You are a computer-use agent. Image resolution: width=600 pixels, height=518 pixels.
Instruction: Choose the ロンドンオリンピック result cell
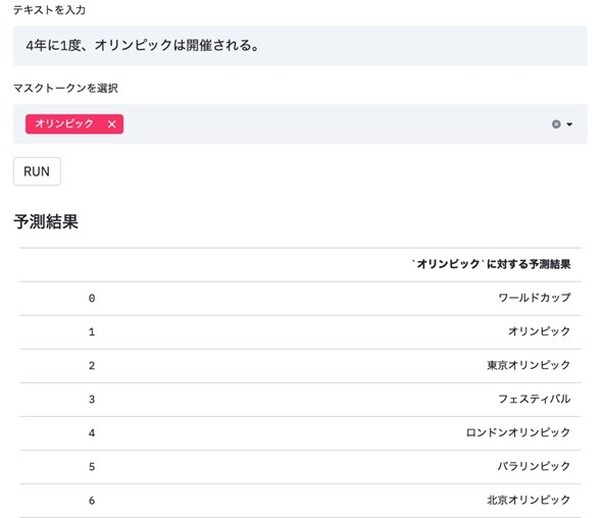click(x=518, y=432)
